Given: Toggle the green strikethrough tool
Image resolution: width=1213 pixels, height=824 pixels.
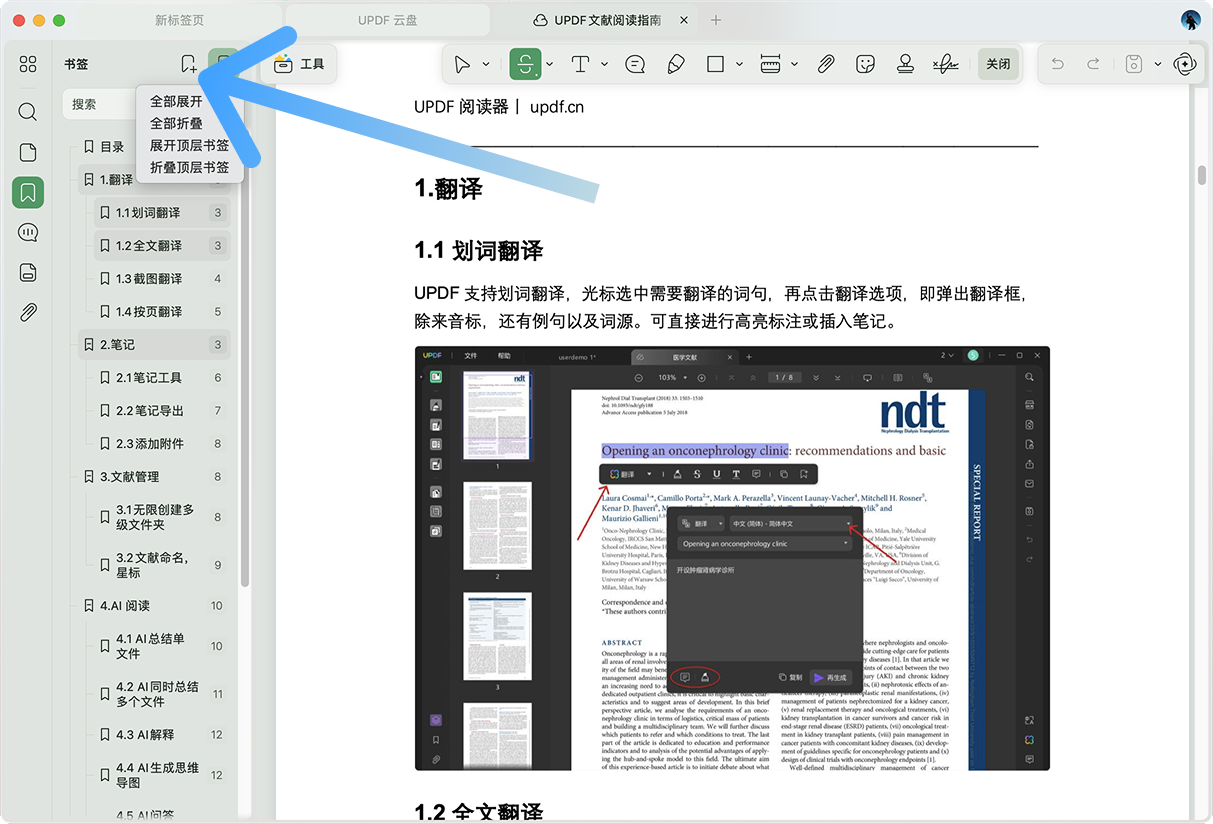Looking at the screenshot, I should (525, 64).
